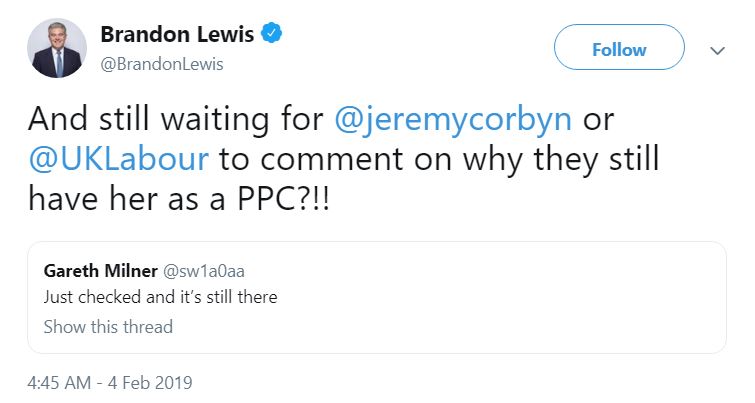Open the @BrandonLewis handle link
Screen dimensions: 755x403
(x=161, y=64)
